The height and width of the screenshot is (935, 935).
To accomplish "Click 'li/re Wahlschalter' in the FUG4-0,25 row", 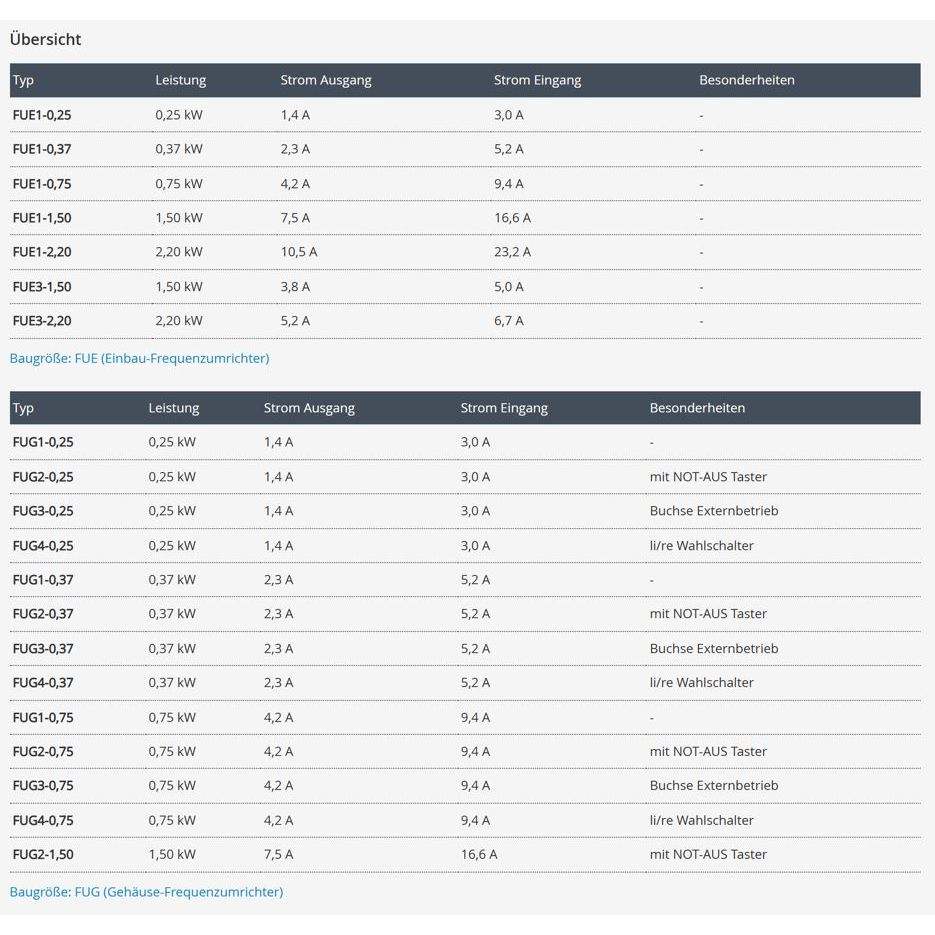I will point(701,546).
